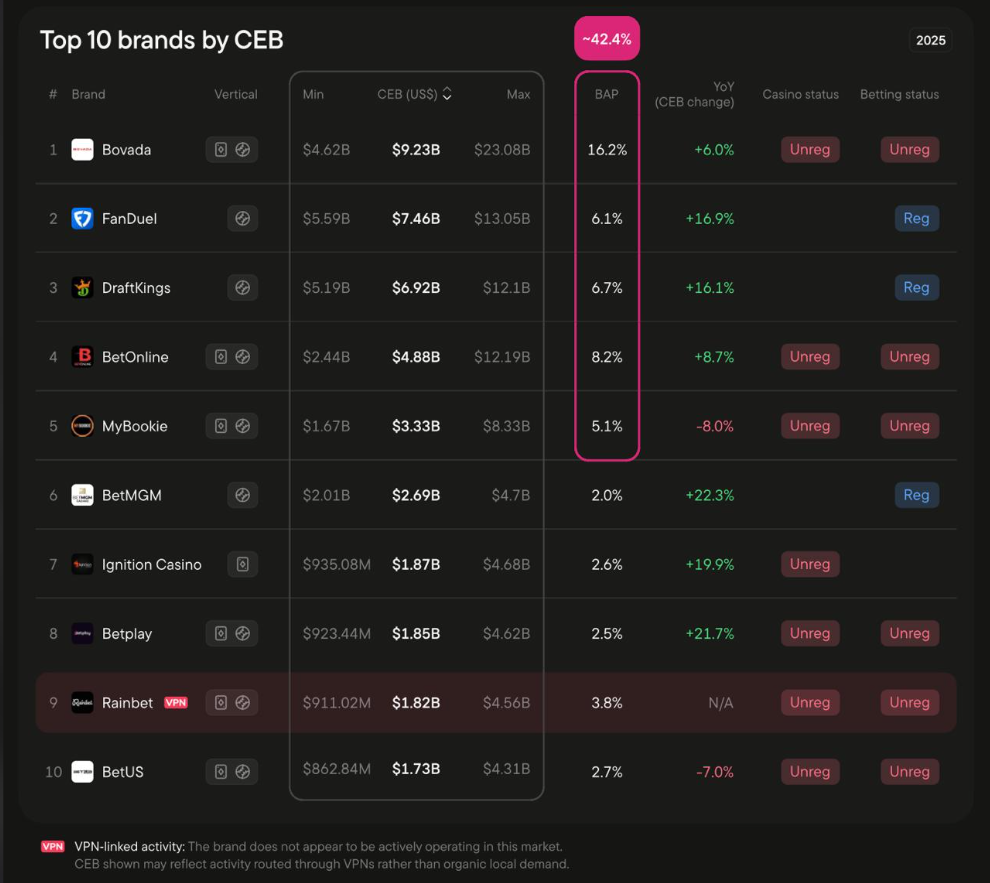Click the pink ~42.4% summary badge
This screenshot has width=990, height=883.
click(x=606, y=39)
